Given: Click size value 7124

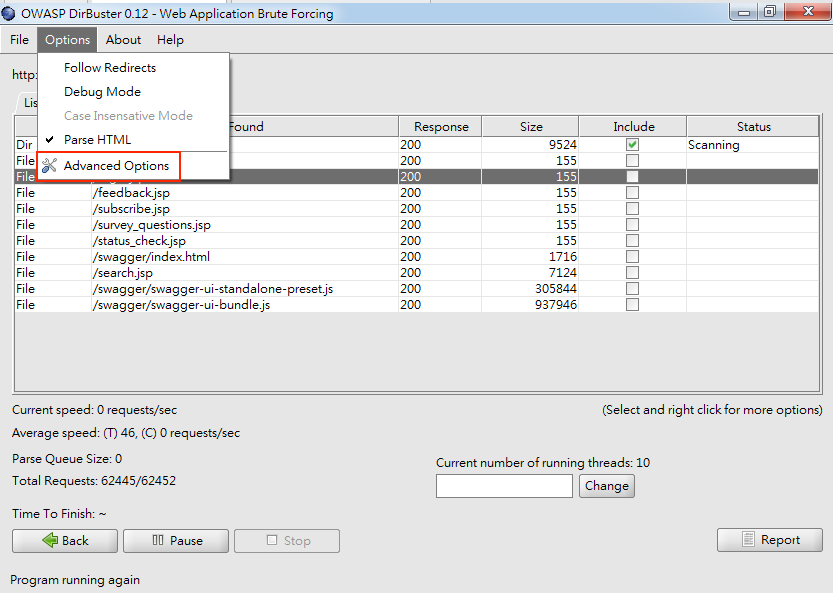Looking at the screenshot, I should pyautogui.click(x=563, y=272).
